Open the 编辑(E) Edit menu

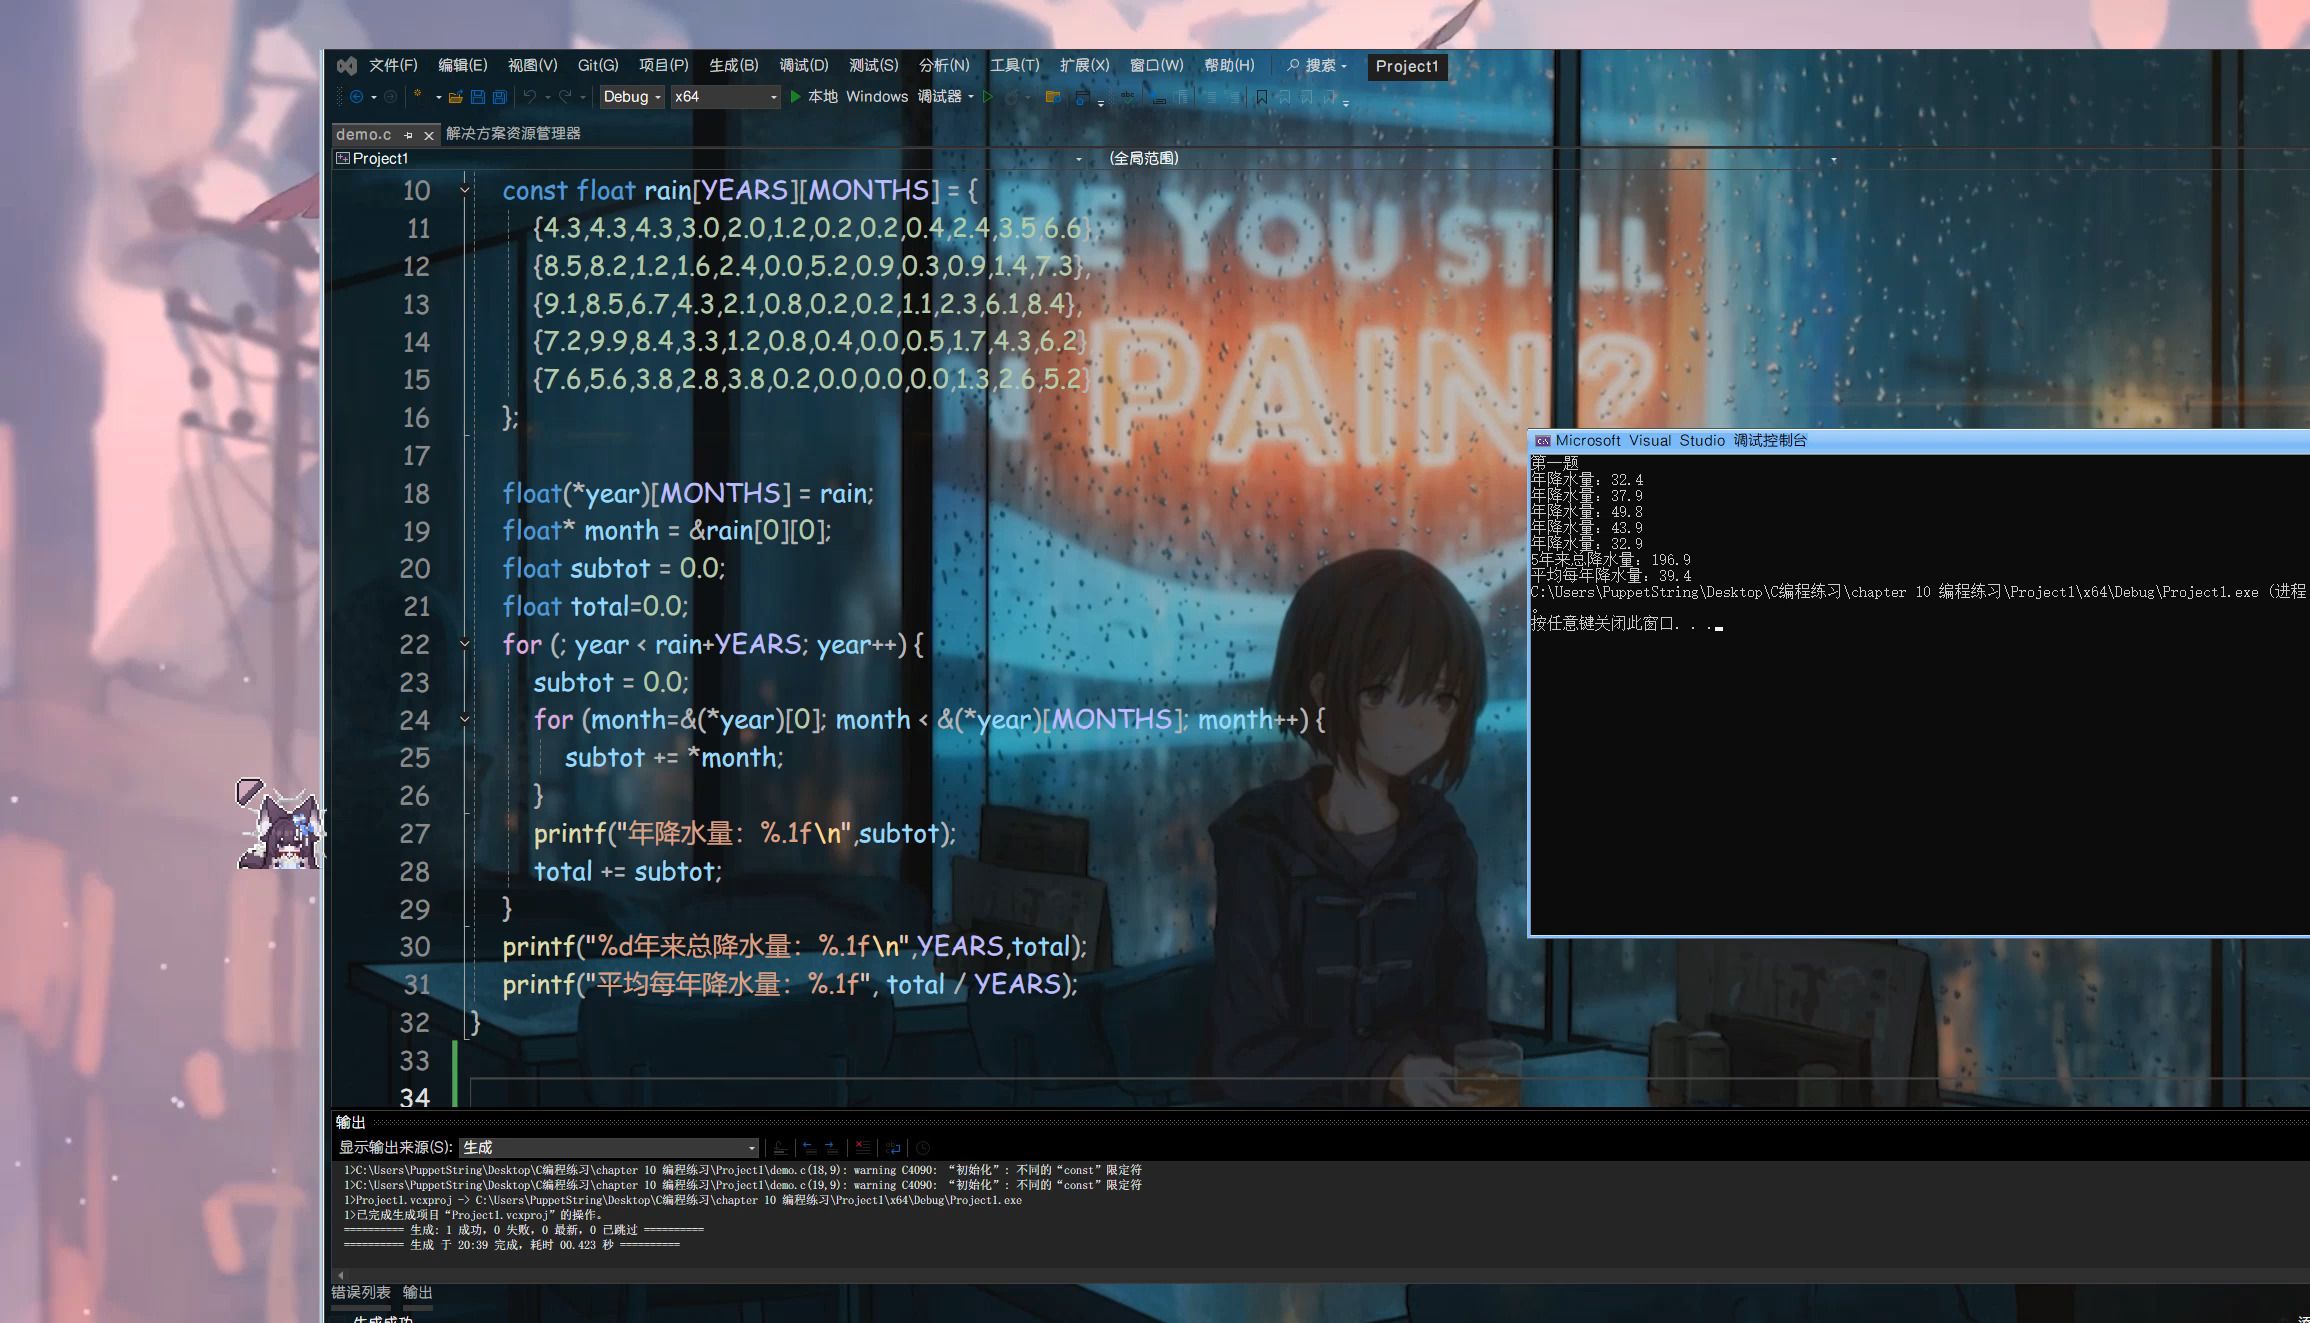point(462,65)
